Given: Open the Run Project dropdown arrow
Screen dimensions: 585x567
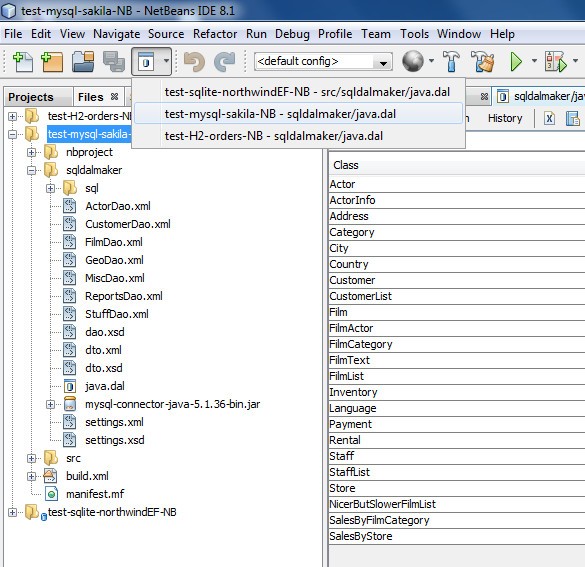Looking at the screenshot, I should point(534,60).
